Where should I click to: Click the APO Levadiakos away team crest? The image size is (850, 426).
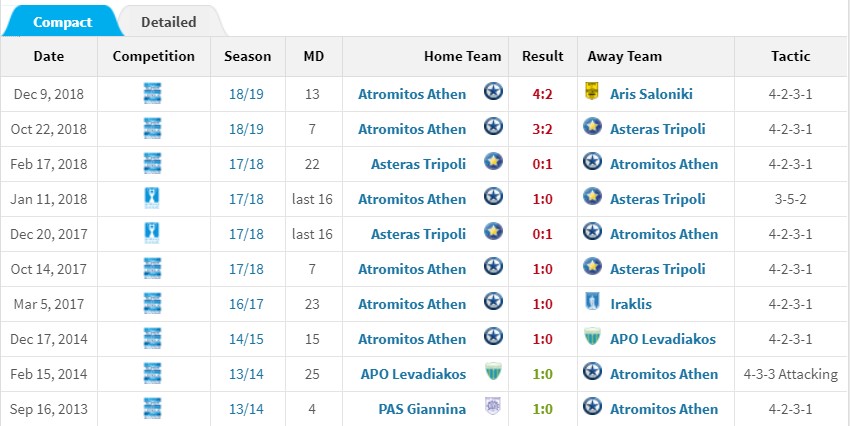[x=592, y=337]
